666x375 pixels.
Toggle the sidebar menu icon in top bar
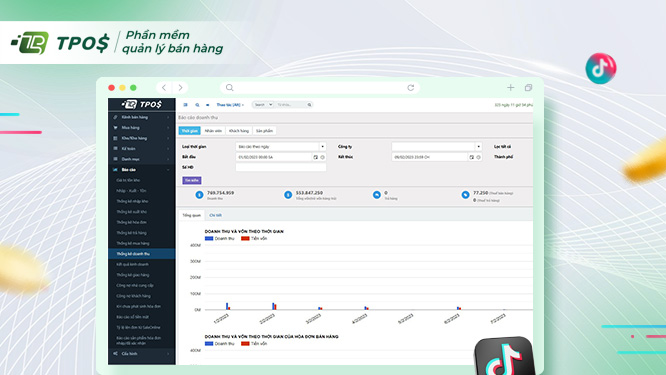[186, 105]
